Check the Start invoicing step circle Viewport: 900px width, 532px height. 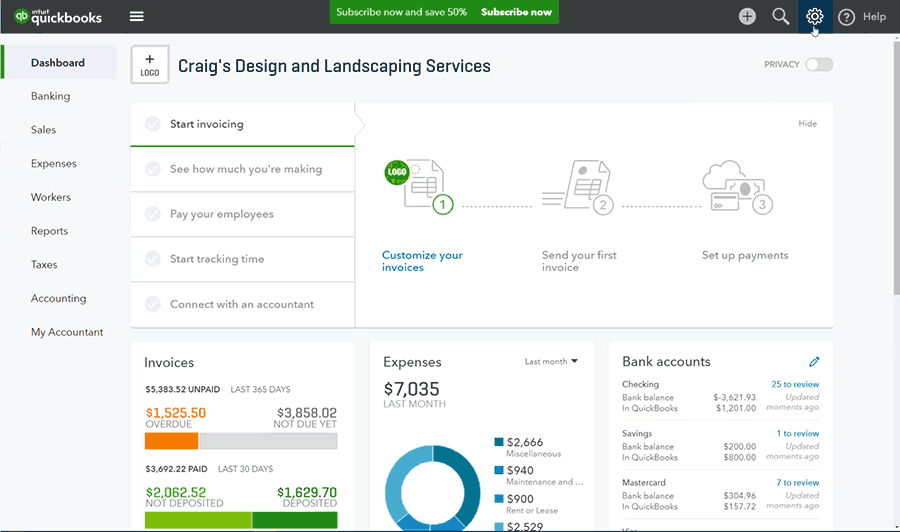pos(153,124)
